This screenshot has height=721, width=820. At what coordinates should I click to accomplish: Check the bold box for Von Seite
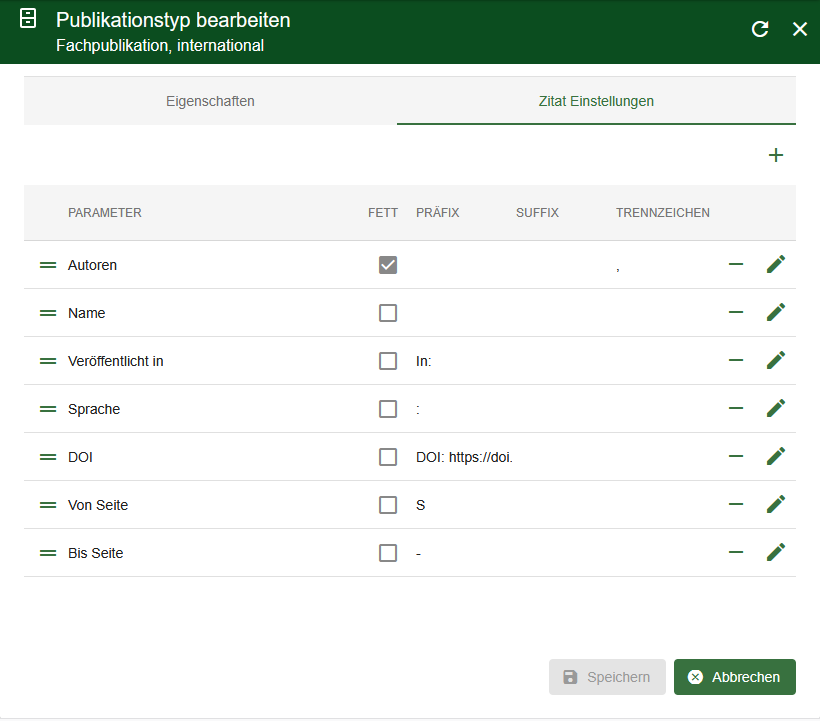click(388, 505)
